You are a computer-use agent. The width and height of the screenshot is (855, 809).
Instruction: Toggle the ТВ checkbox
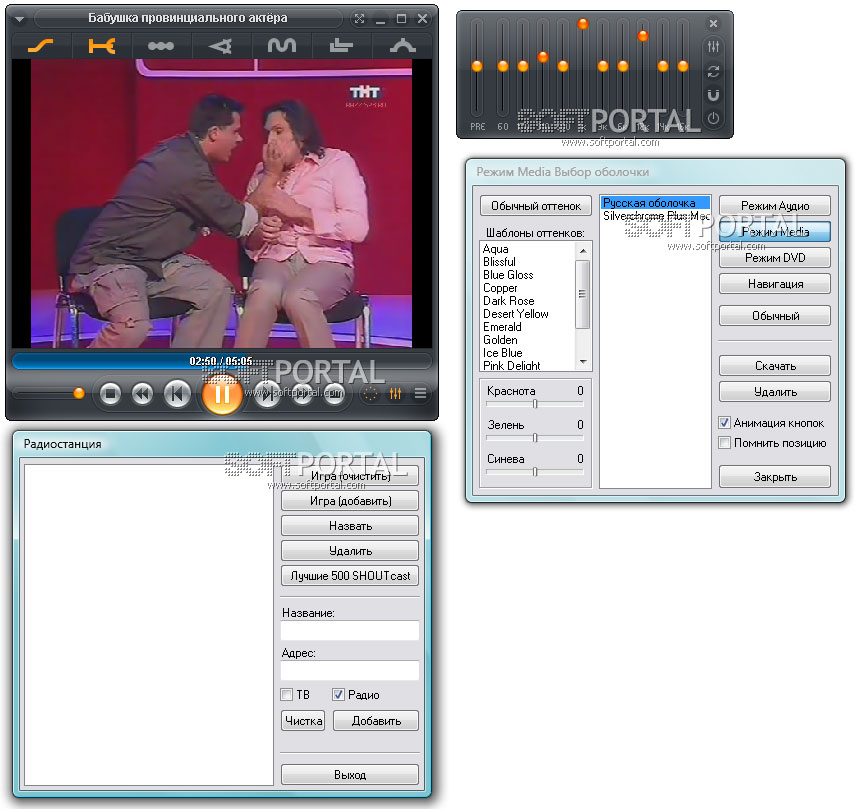click(x=286, y=695)
